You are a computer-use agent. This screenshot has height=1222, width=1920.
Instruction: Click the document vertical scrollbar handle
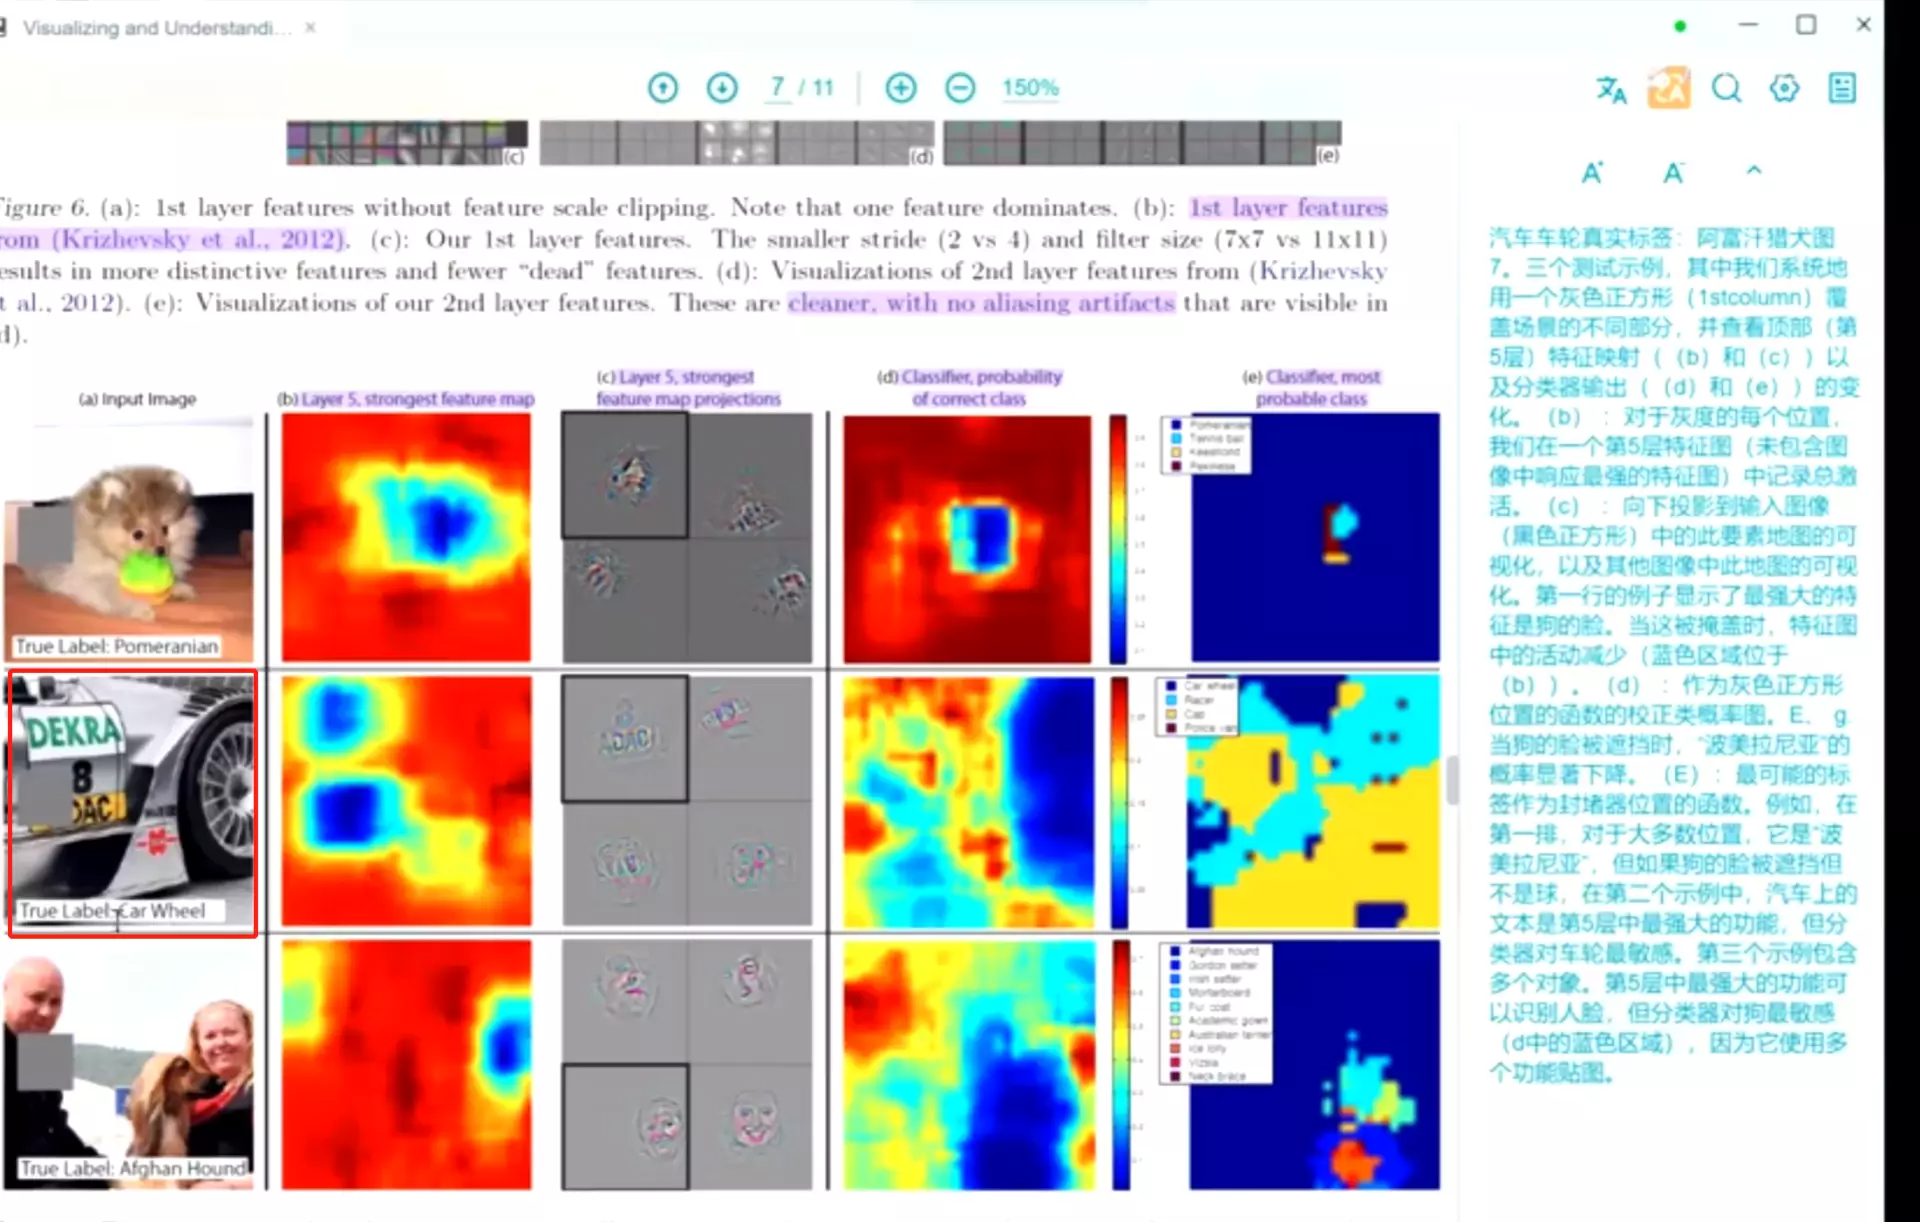[x=1452, y=780]
